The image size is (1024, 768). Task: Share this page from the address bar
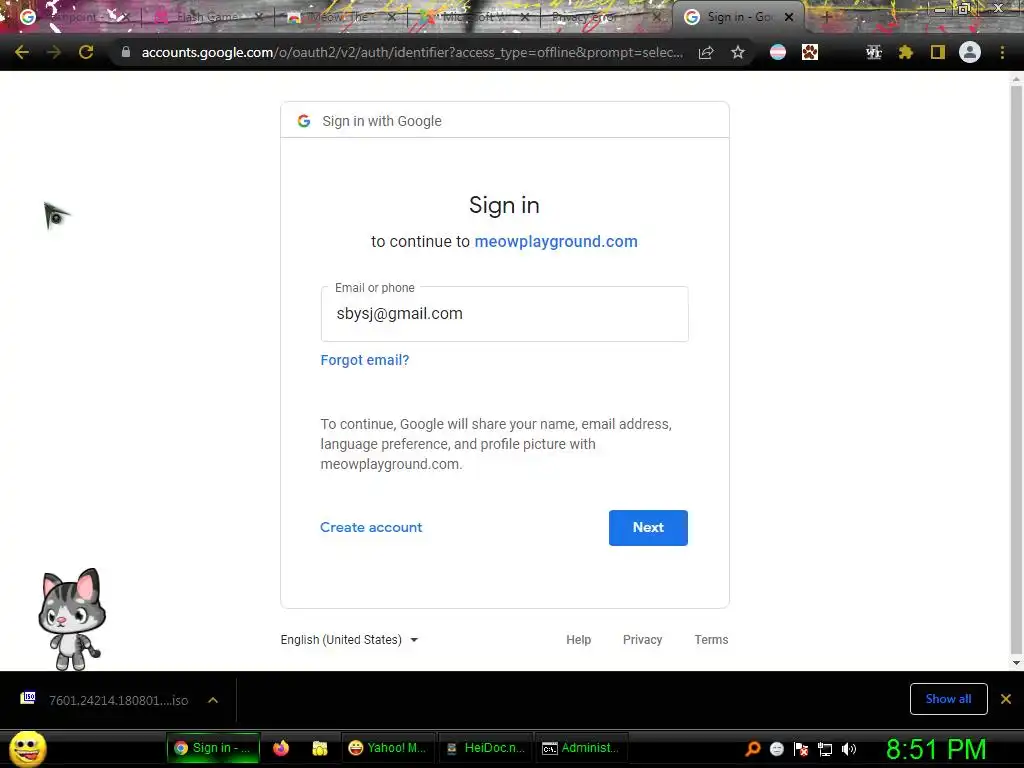[x=706, y=52]
